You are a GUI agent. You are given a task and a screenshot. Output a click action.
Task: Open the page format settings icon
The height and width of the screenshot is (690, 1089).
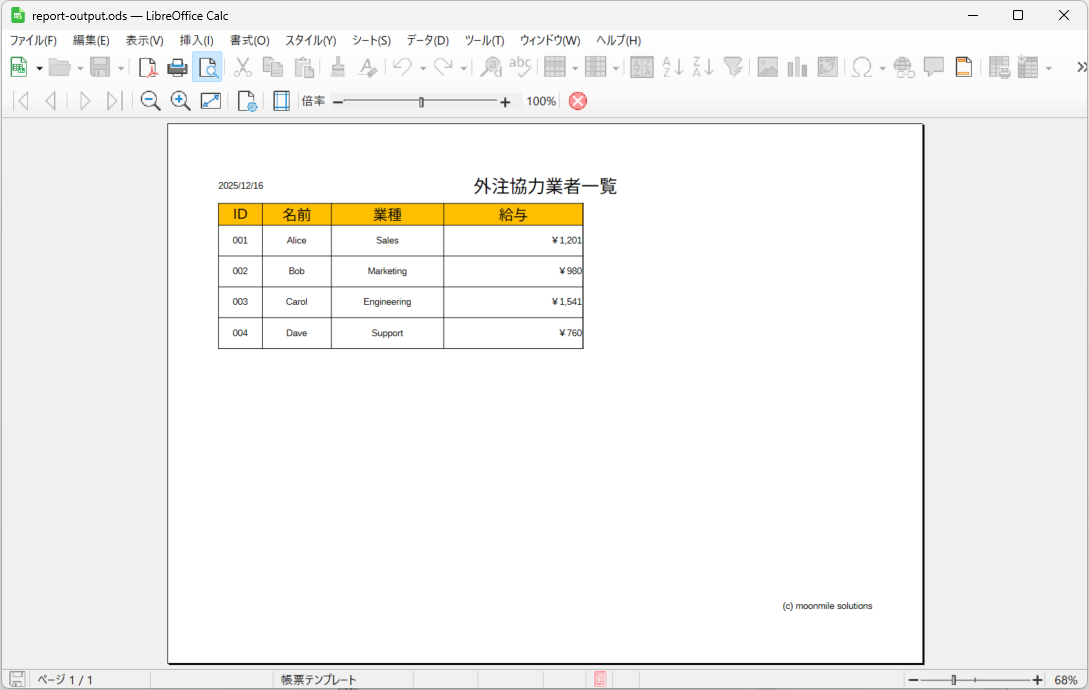[x=246, y=101]
